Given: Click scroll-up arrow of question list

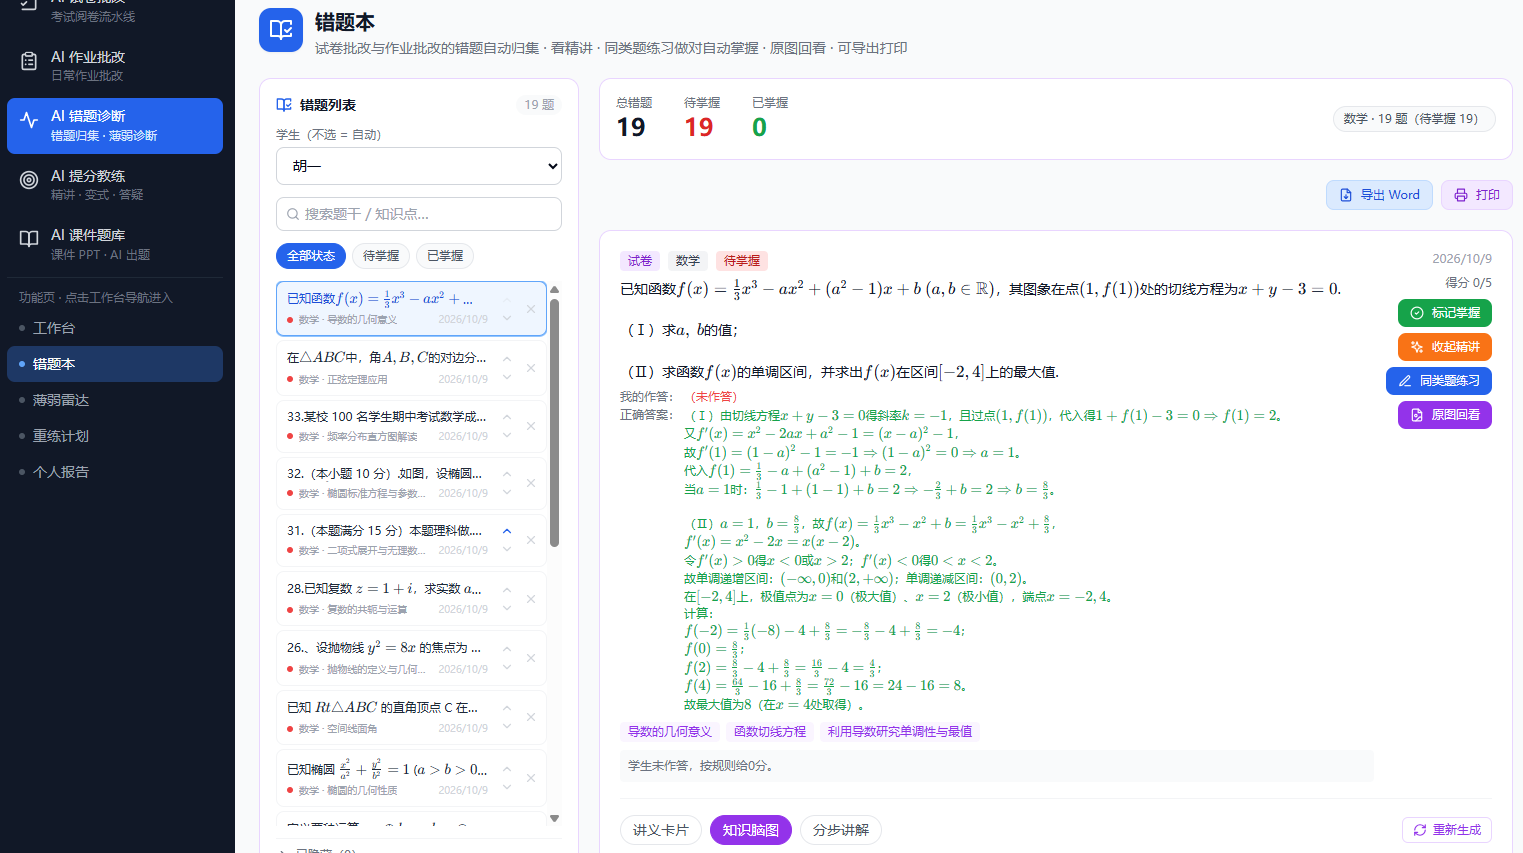Looking at the screenshot, I should click(x=554, y=290).
